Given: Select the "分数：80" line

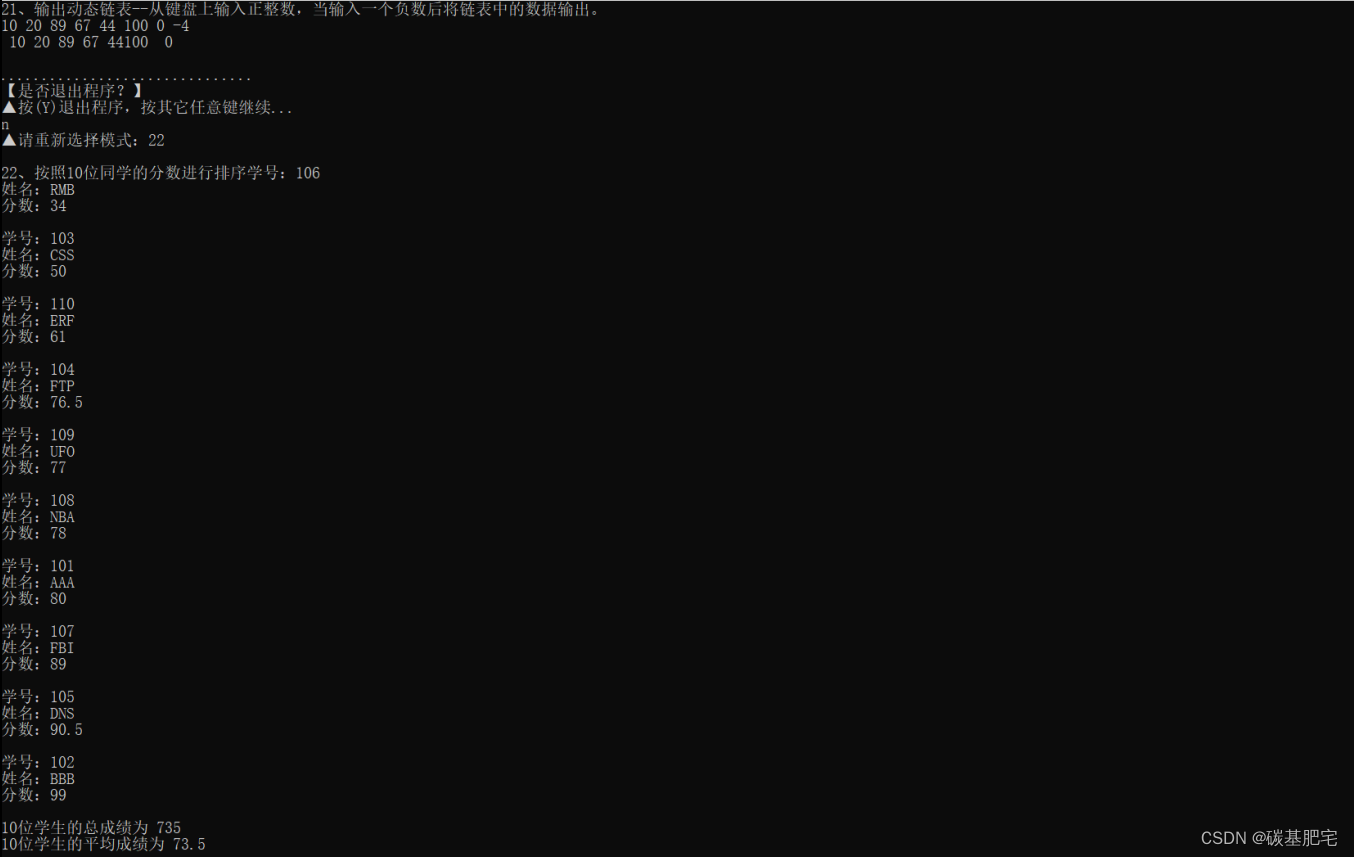Looking at the screenshot, I should 34,599.
